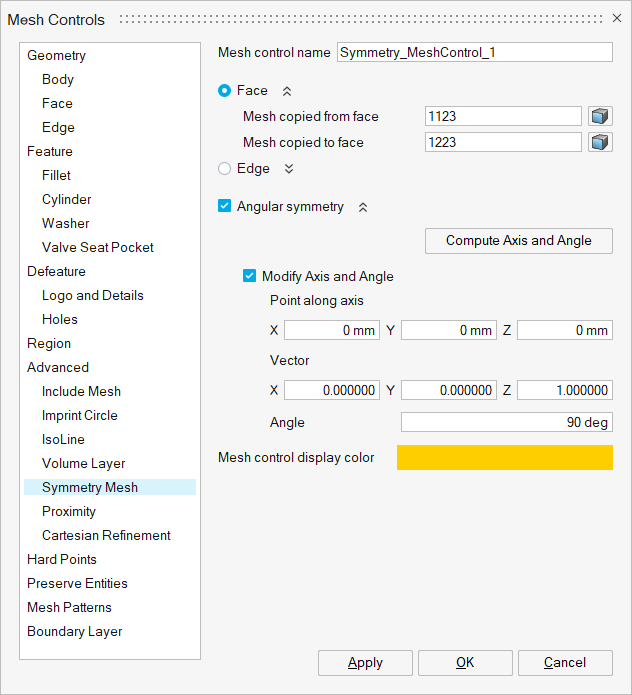
Task: Choose Cartesian Refinement from Advanced list
Action: [106, 535]
